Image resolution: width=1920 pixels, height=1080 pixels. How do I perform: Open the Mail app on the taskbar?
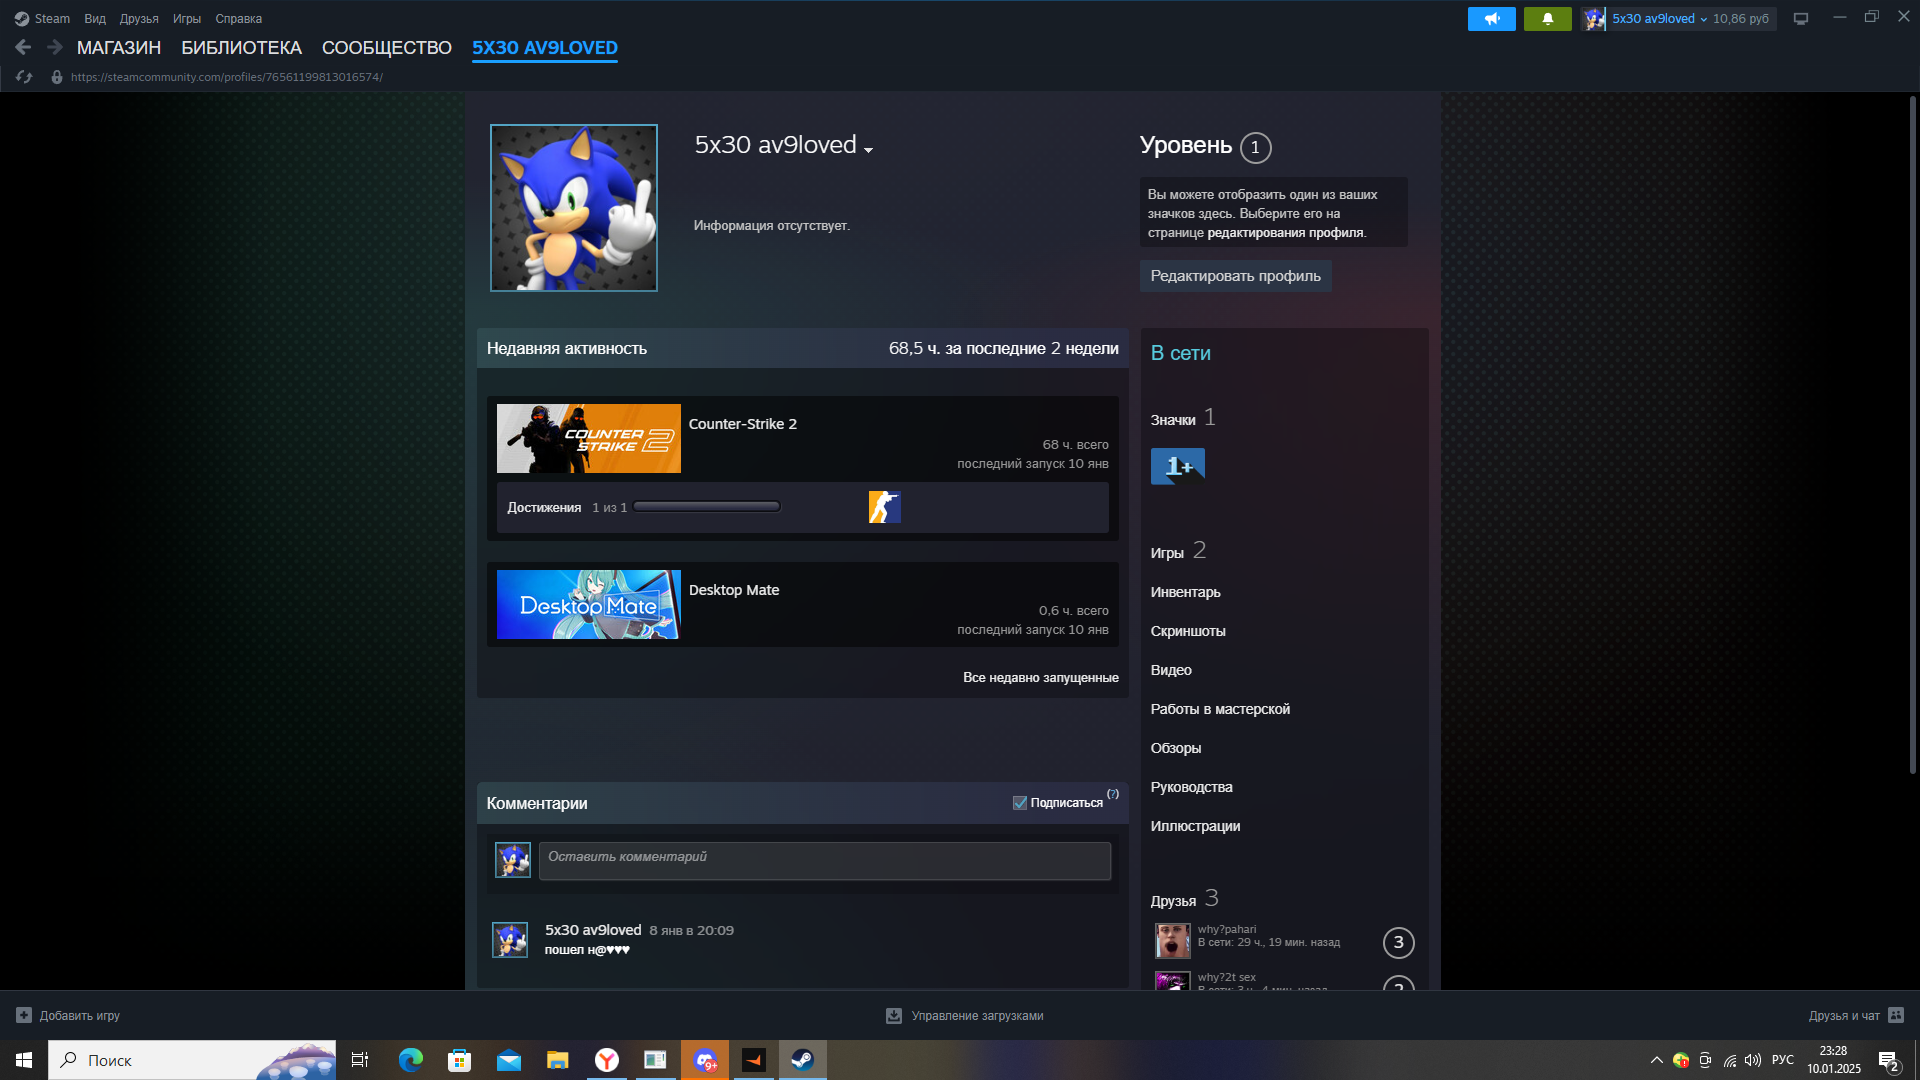(508, 1060)
